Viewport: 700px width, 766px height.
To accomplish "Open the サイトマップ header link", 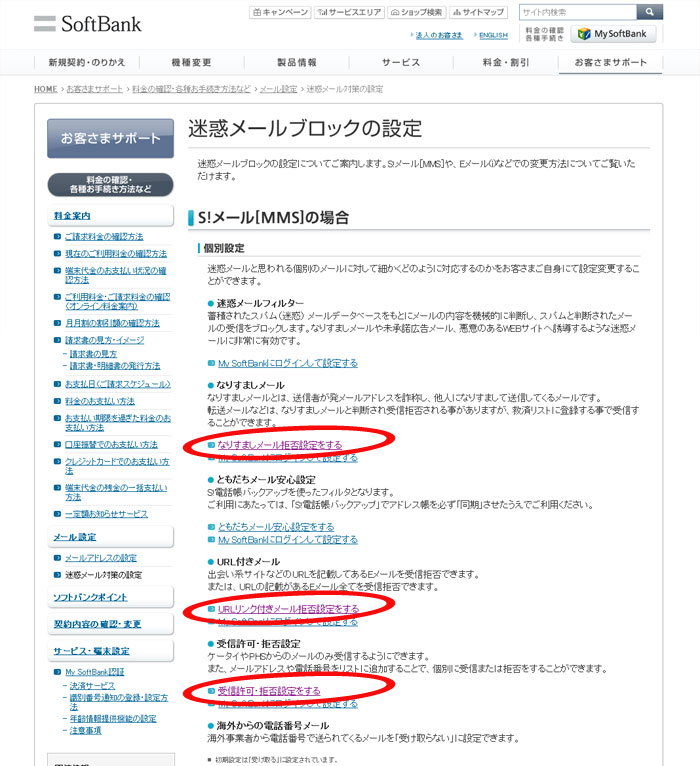I will (479, 12).
